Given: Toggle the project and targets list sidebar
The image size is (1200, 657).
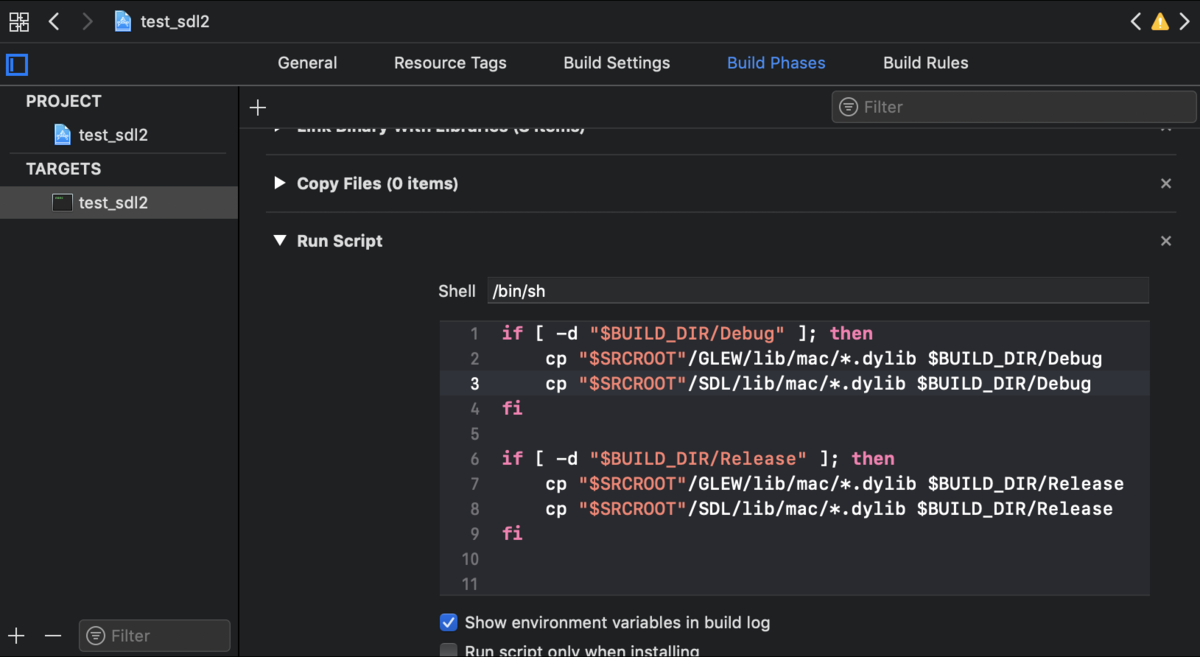Looking at the screenshot, I should coord(17,65).
